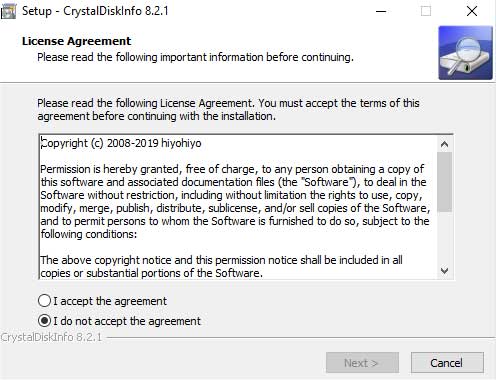Select the 'I accept the agreement' radio button

click(44, 301)
